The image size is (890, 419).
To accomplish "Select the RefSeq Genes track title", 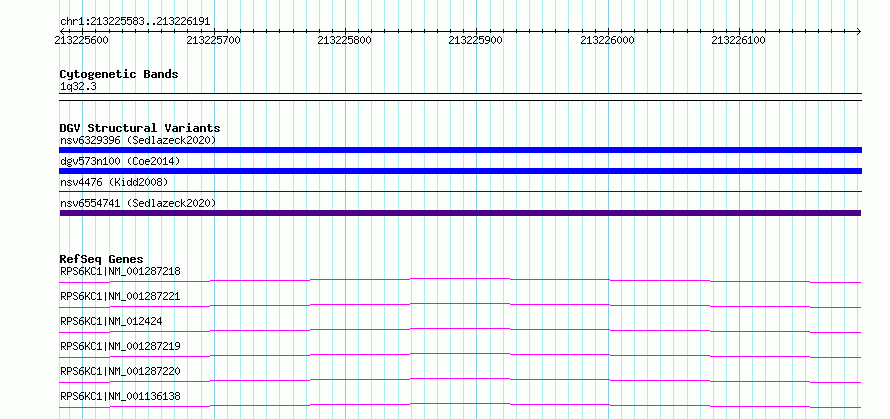I will coord(102,259).
